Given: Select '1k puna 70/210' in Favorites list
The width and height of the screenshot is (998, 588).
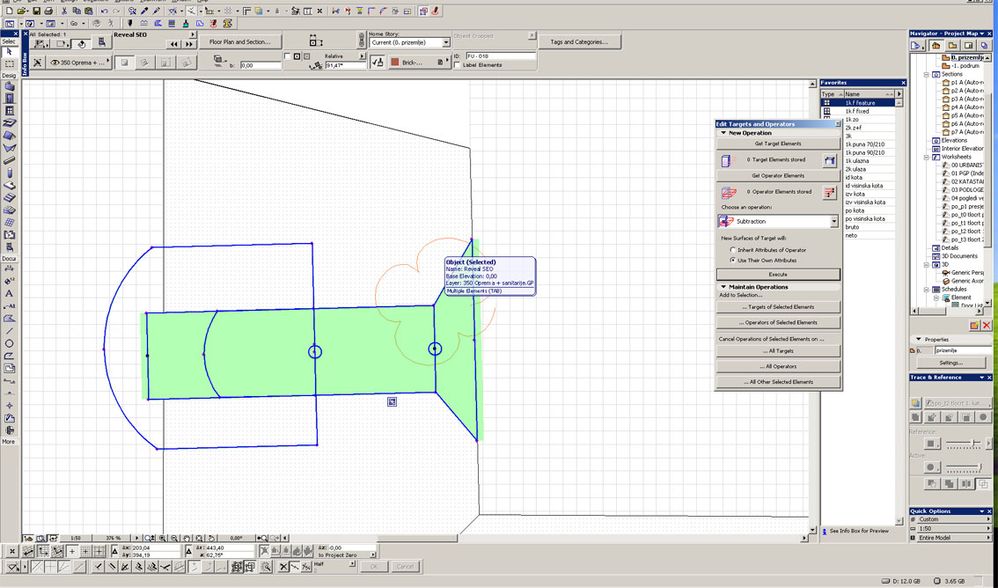Looking at the screenshot, I should [866, 144].
